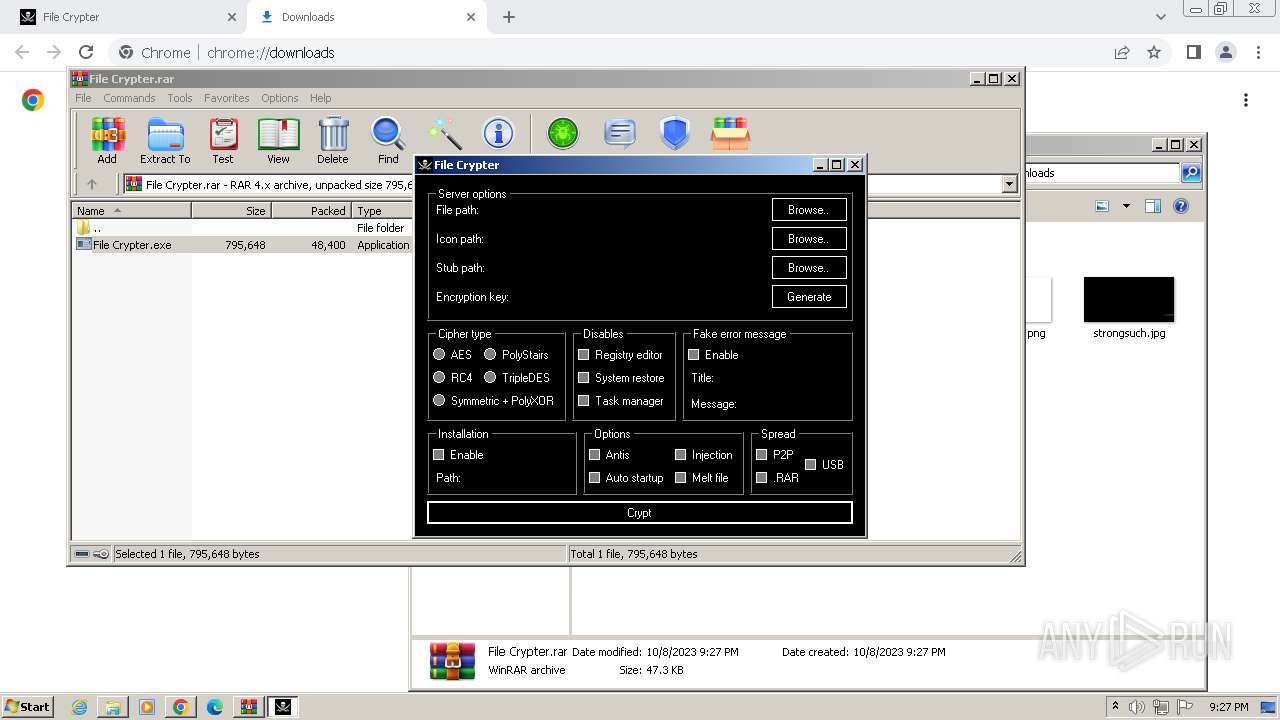
Task: Click the Share page icon in Chrome
Action: 1122,52
